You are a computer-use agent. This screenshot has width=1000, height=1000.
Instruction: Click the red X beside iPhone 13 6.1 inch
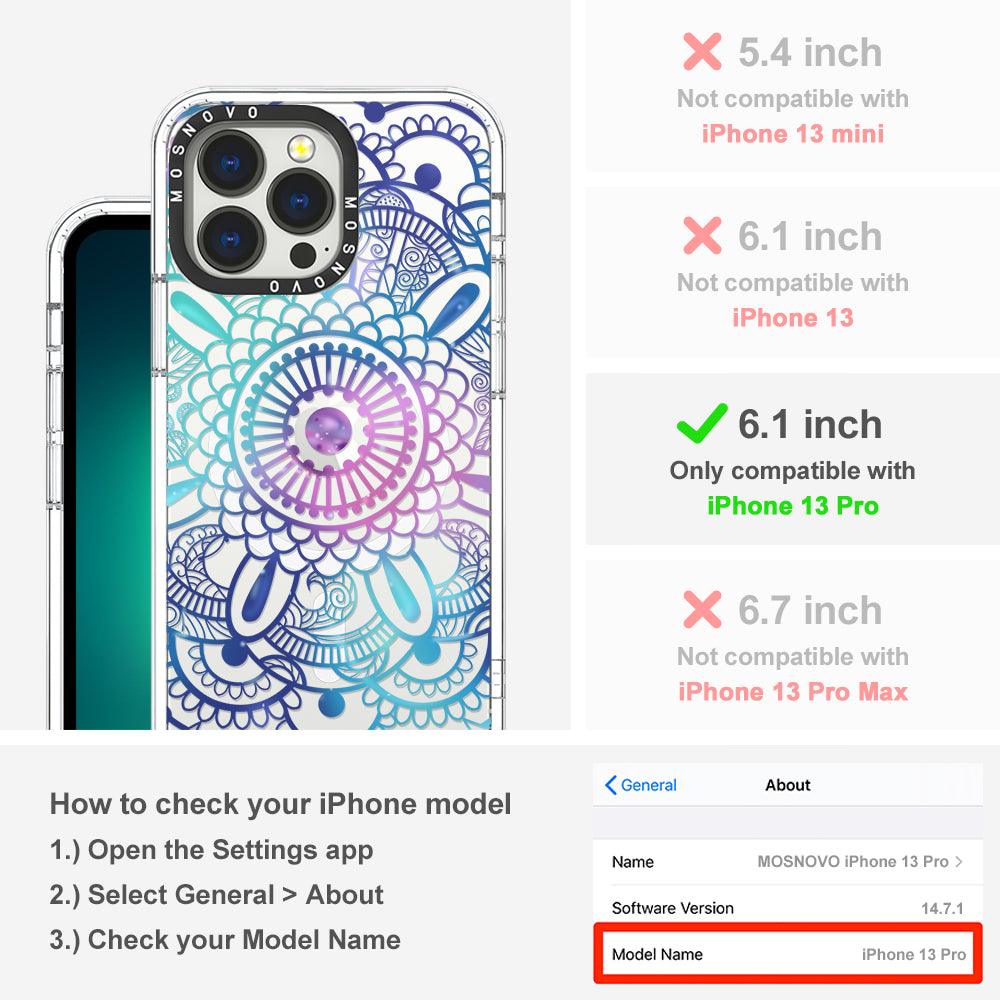(702, 235)
